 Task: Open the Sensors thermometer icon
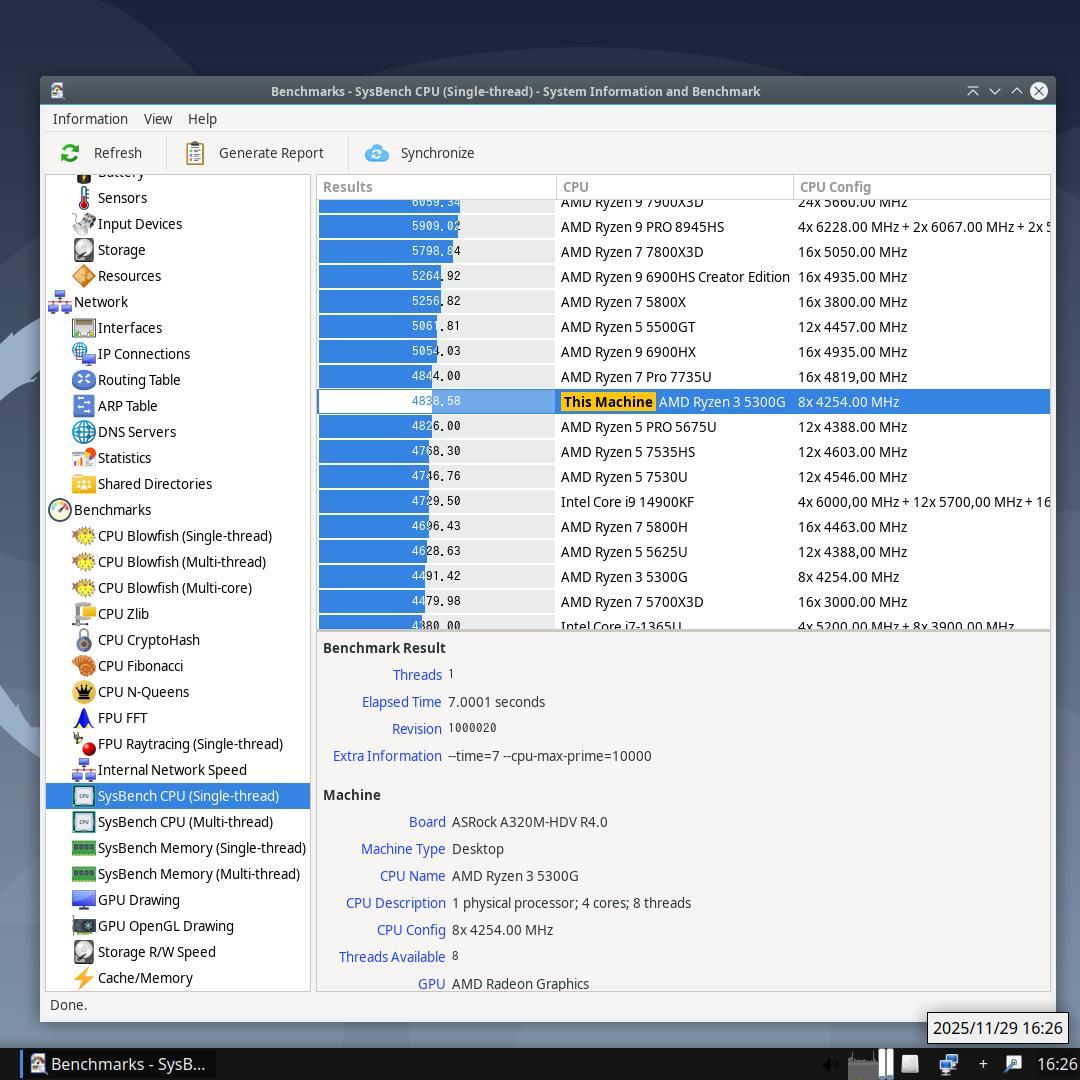pos(84,198)
